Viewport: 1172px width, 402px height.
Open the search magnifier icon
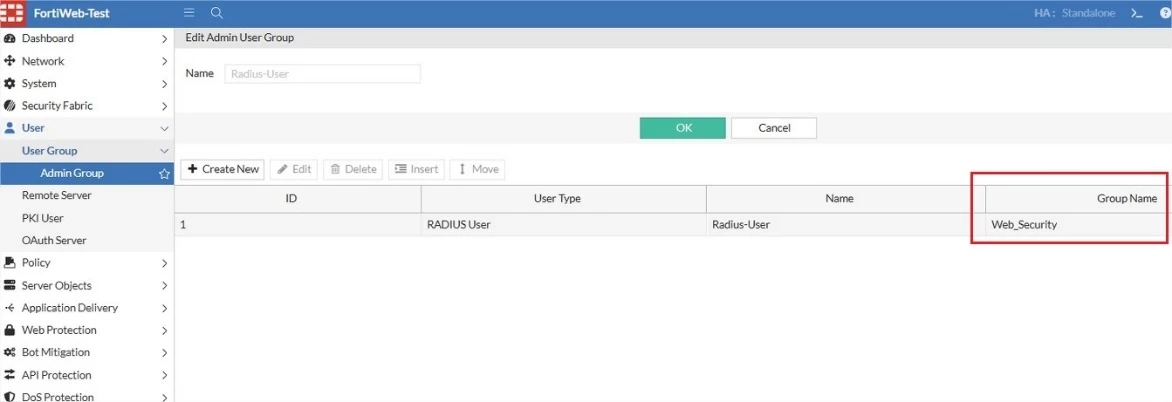point(216,13)
